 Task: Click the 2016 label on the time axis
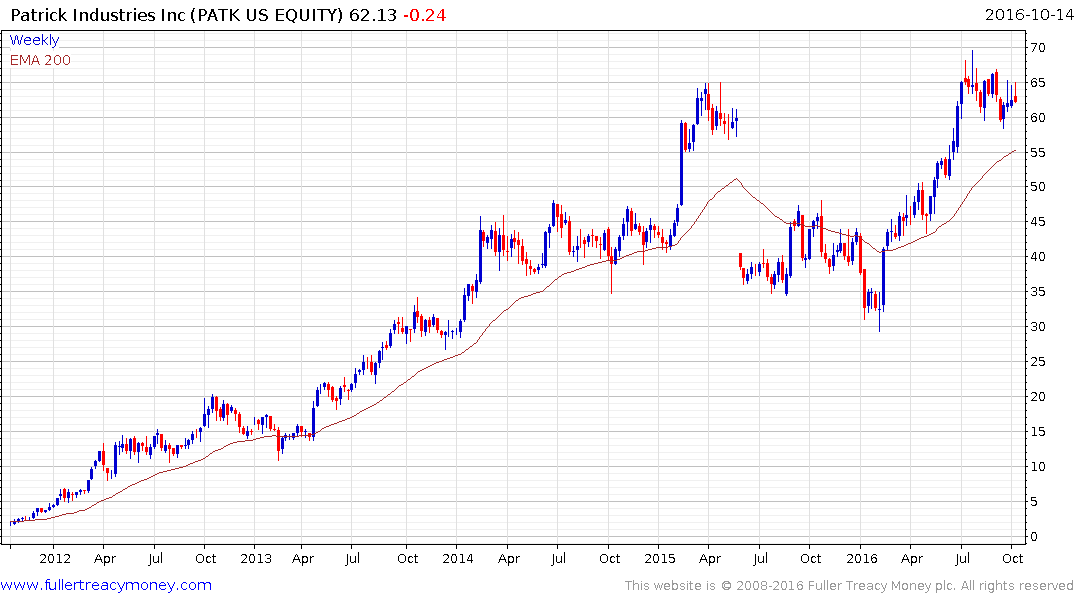tap(861, 558)
